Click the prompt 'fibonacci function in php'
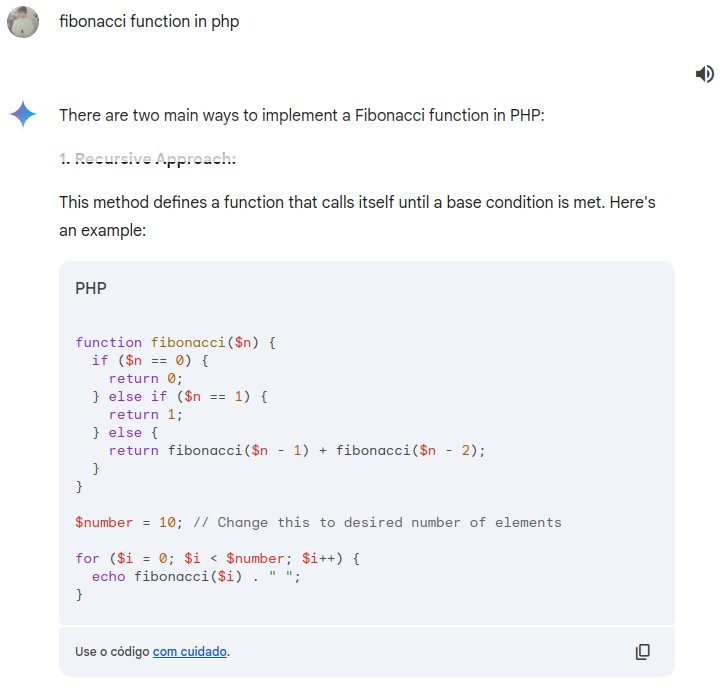This screenshot has width=720, height=688. tap(149, 22)
